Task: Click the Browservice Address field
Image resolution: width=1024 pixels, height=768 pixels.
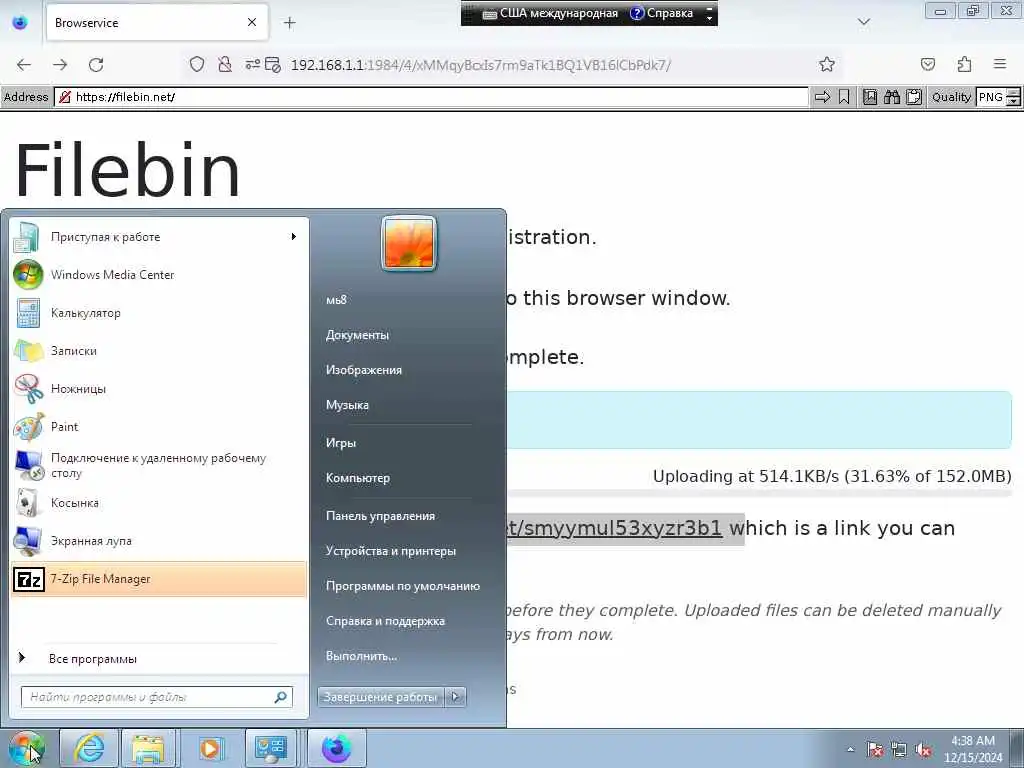Action: point(431,97)
